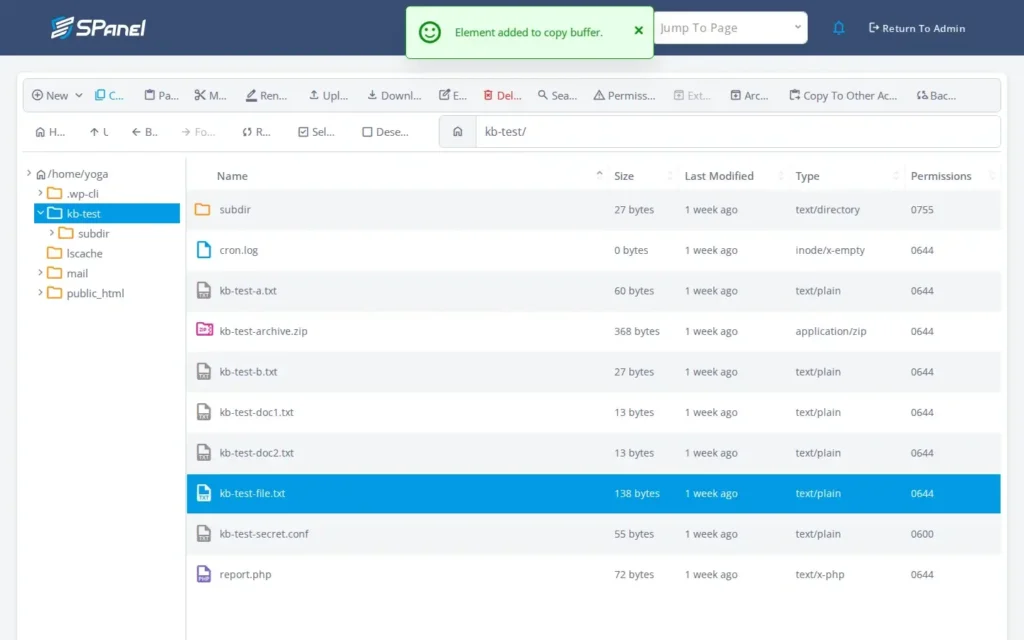Screen dimensions: 1024x640
Task: Select subdir folder row in list
Action: click(x=593, y=210)
